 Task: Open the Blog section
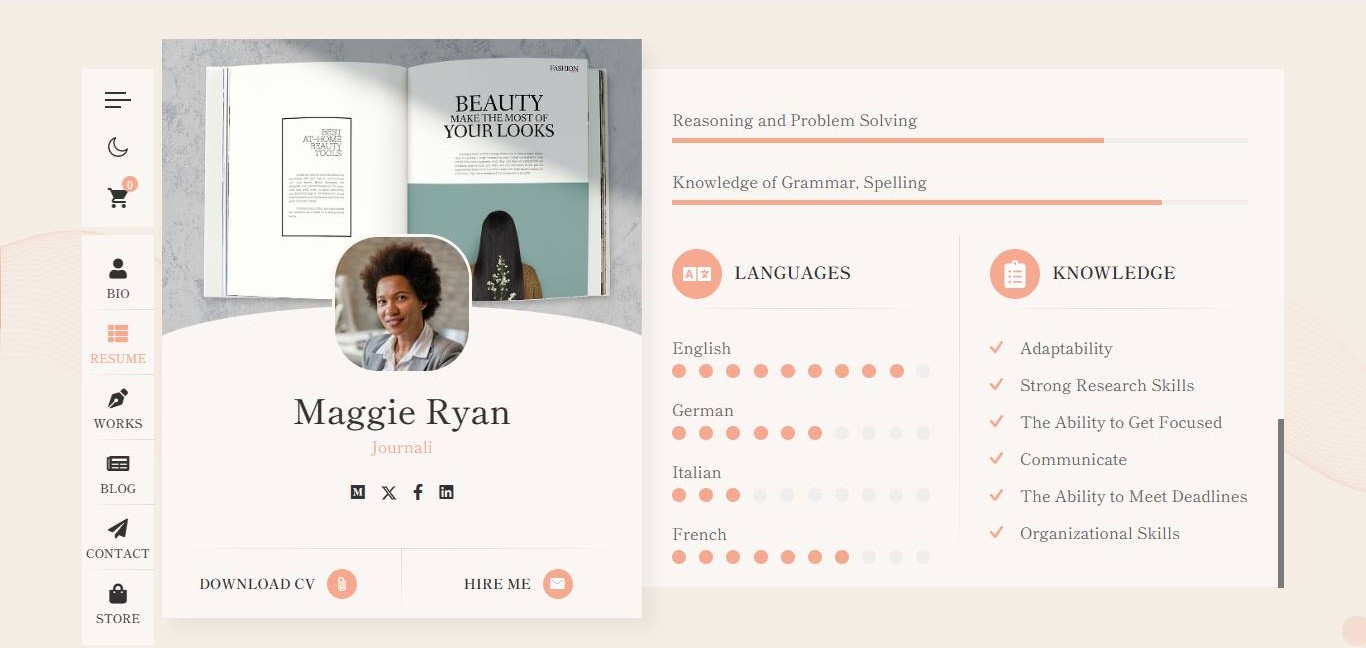pyautogui.click(x=118, y=473)
